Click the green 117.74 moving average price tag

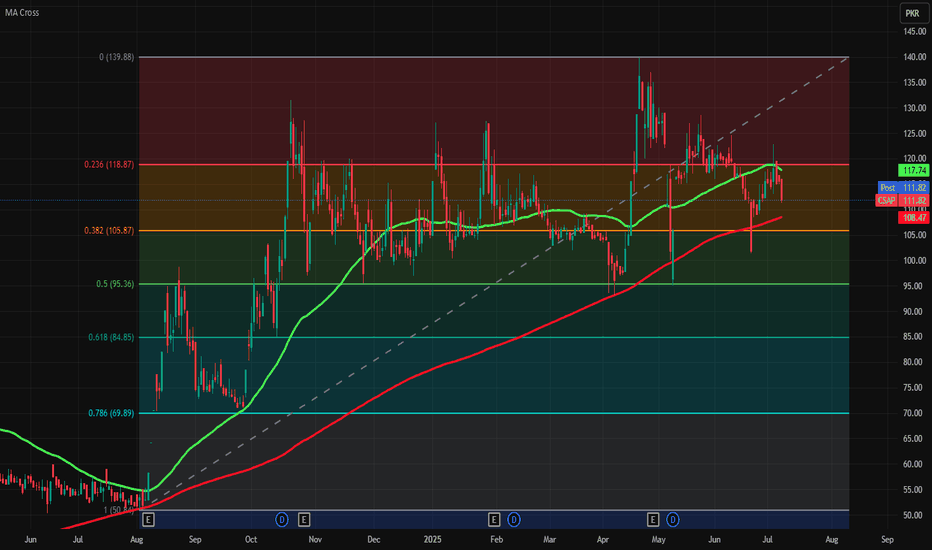pos(914,171)
